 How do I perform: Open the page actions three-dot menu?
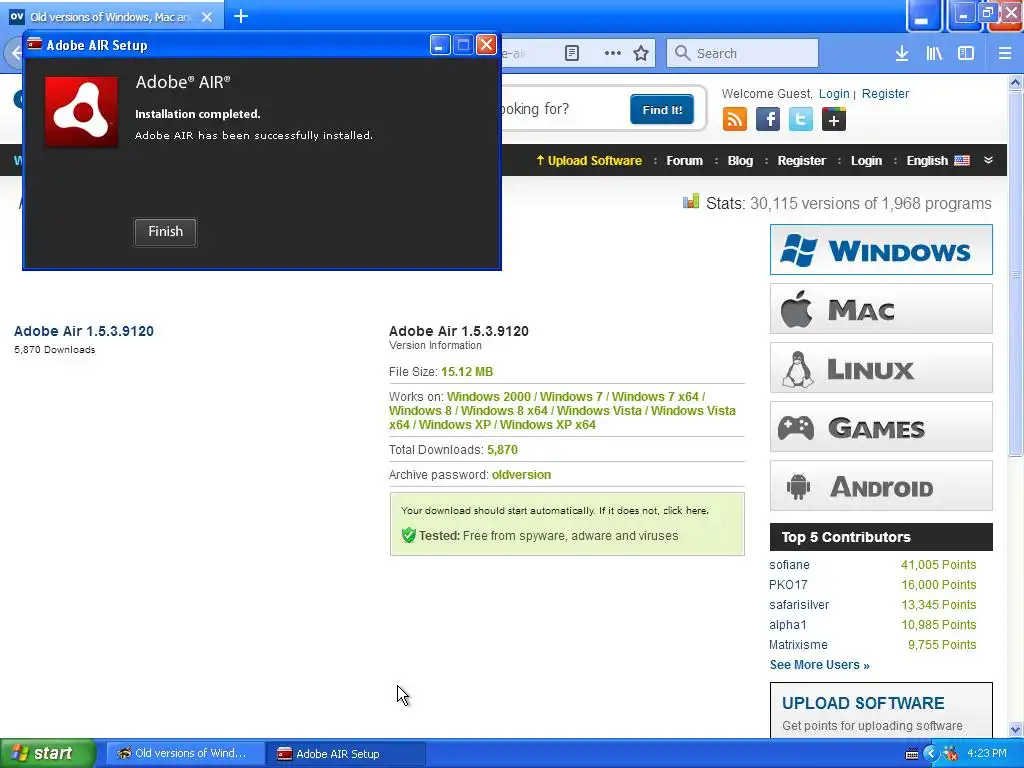point(613,53)
